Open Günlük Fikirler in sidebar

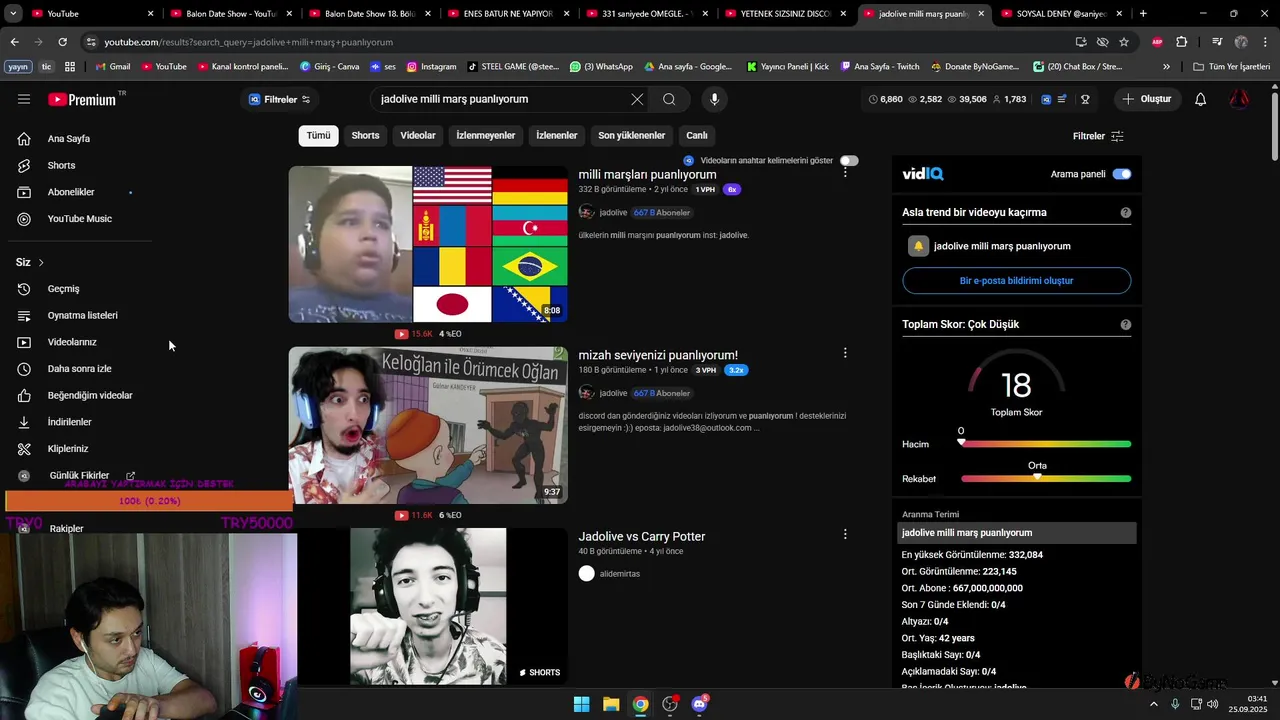coord(79,476)
